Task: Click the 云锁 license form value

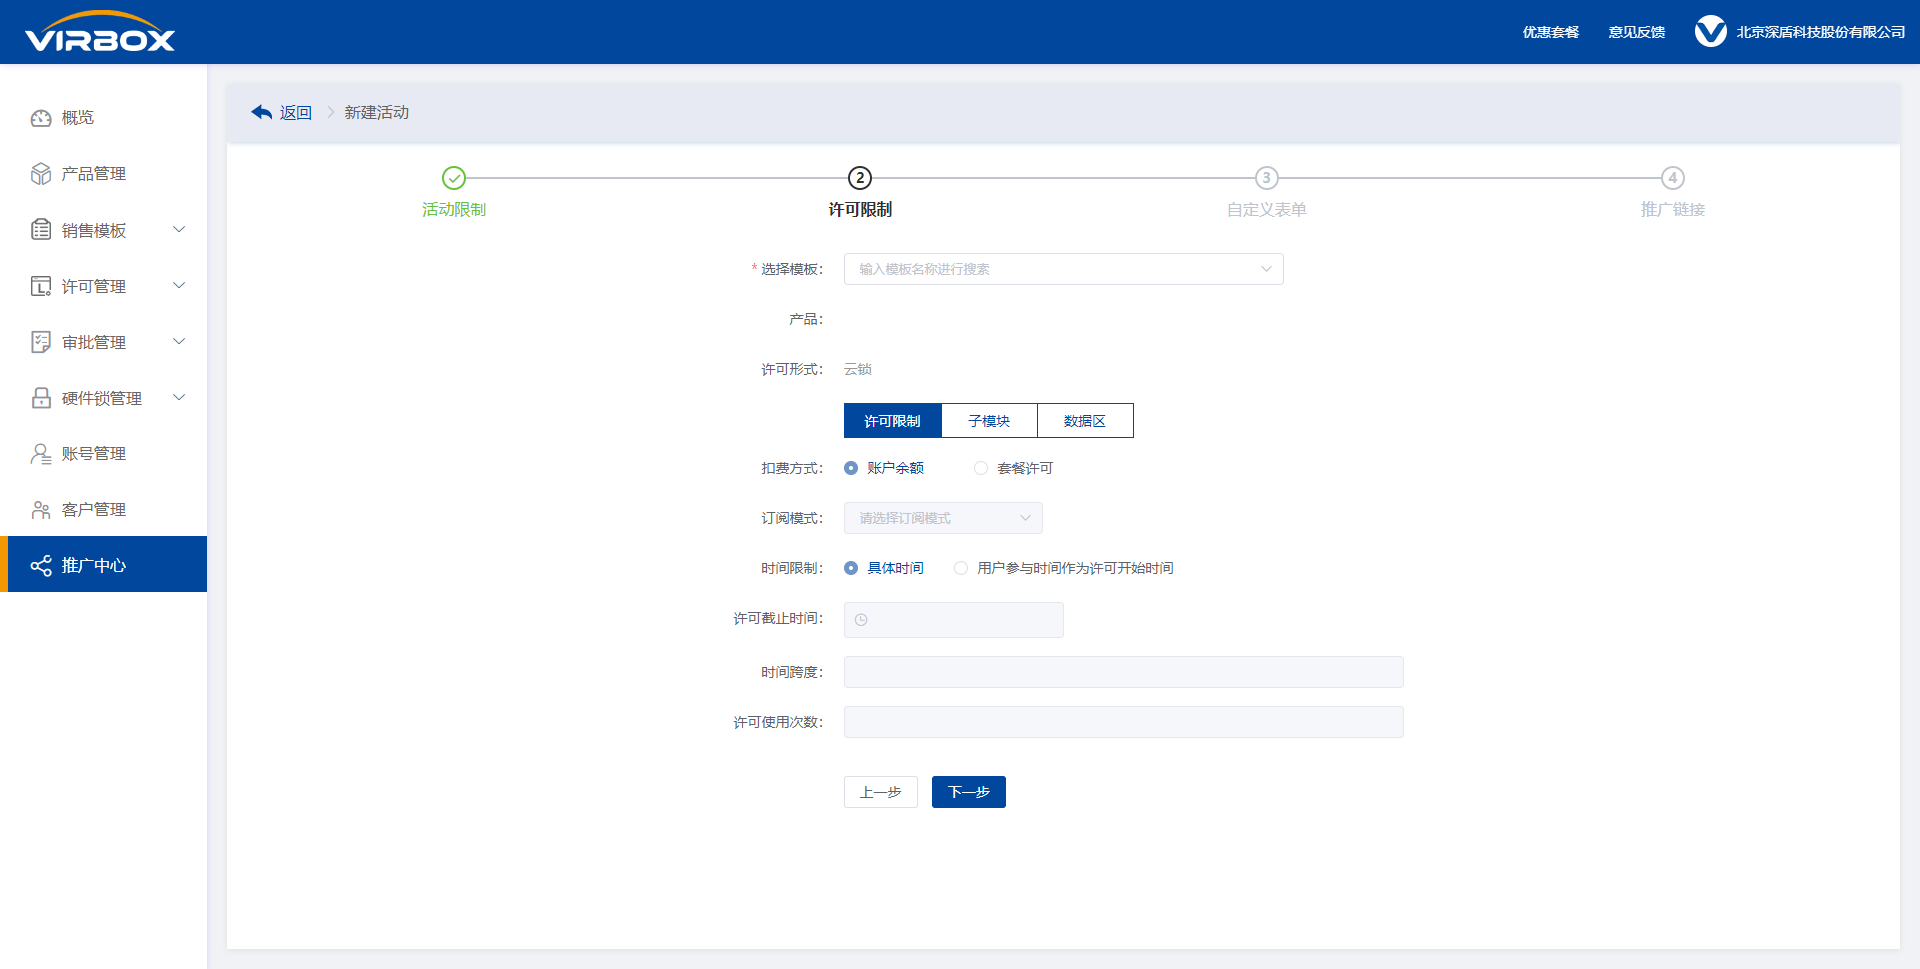Action: [x=858, y=369]
